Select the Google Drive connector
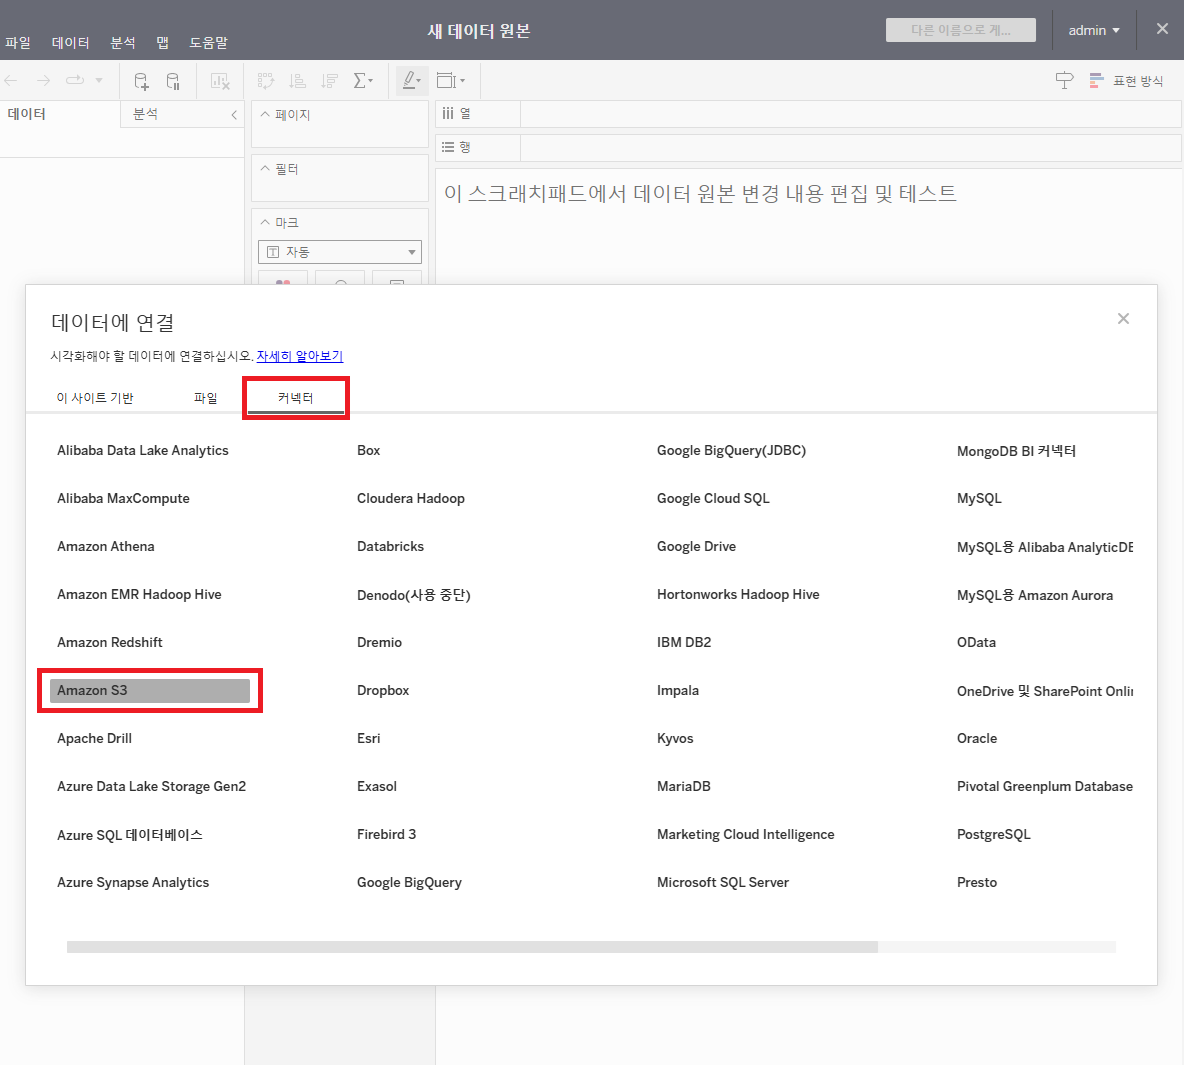 coord(696,546)
